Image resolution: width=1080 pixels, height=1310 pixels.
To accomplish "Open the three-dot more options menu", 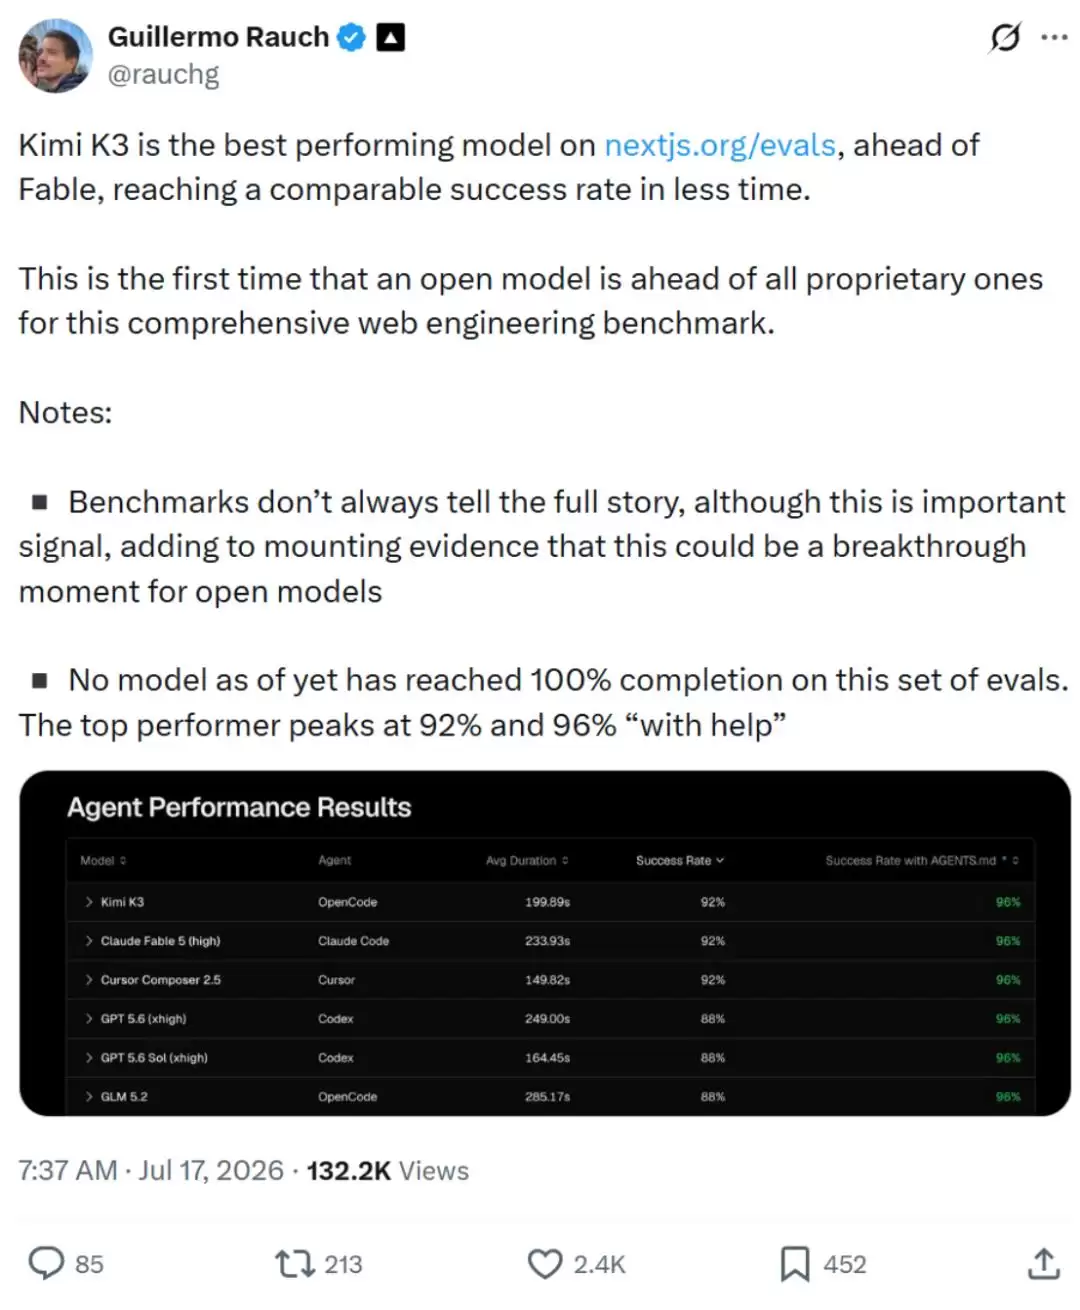I will pos(1054,38).
